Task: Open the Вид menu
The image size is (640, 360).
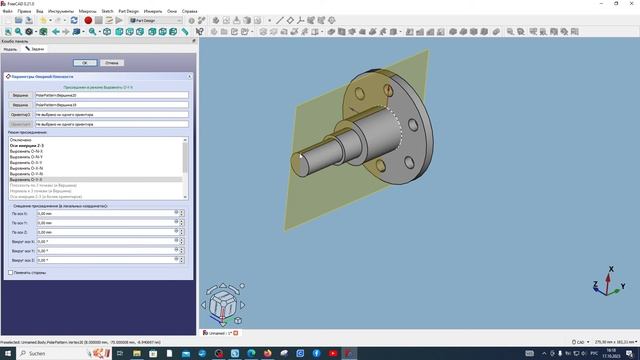Action: 40,11
